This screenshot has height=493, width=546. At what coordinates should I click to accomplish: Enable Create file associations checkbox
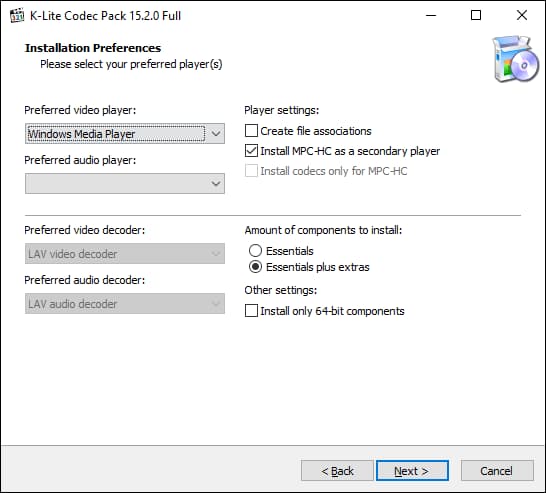[251, 131]
